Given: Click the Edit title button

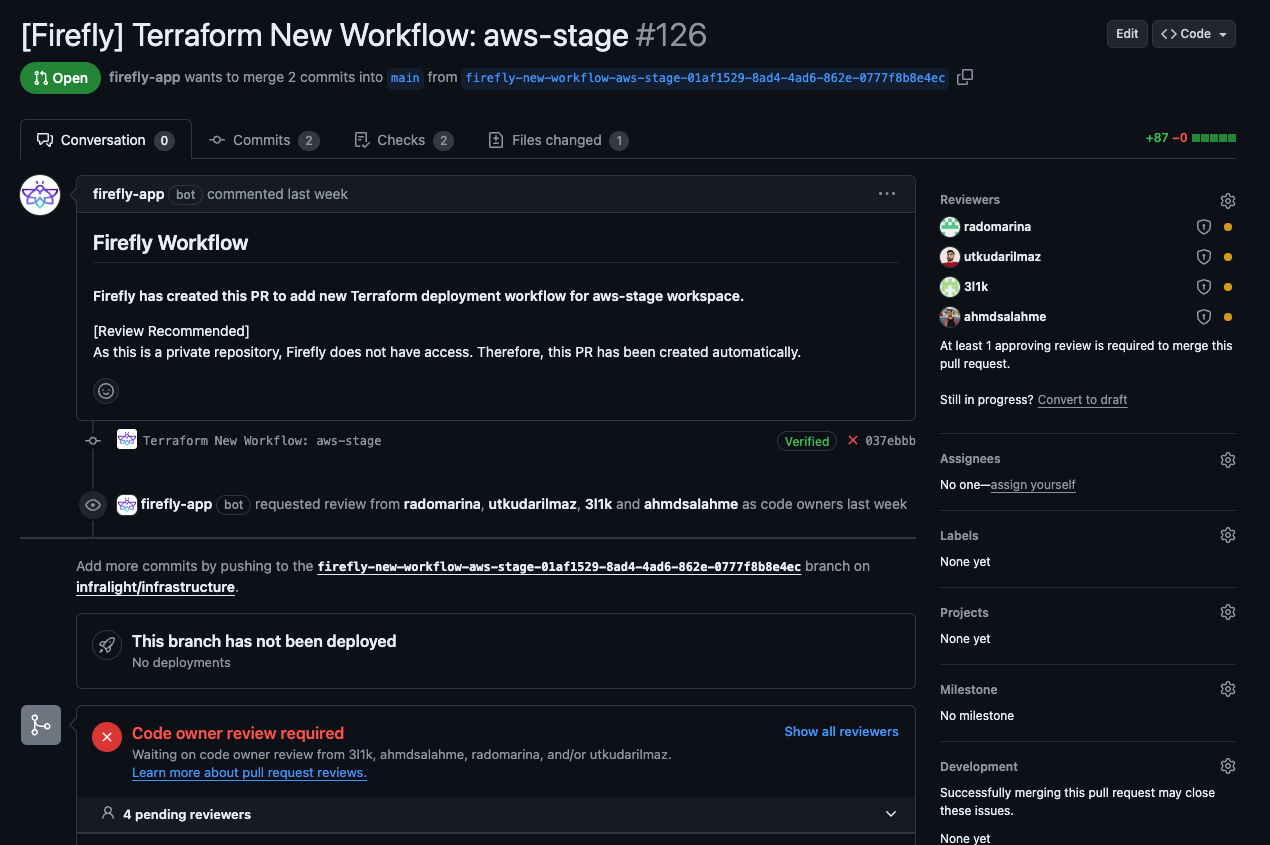Looking at the screenshot, I should 1127,34.
